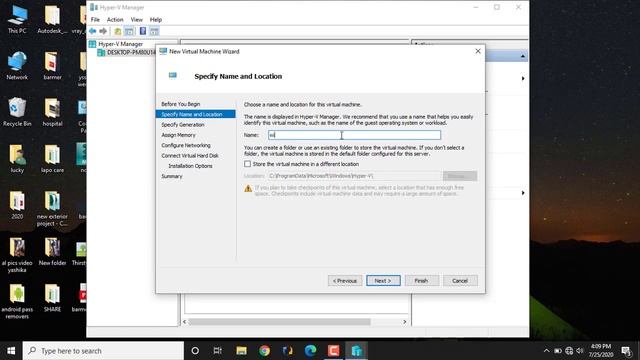Viewport: 640px width, 360px height.
Task: Open Microsoft Edge from the taskbar
Action: [x=311, y=351]
